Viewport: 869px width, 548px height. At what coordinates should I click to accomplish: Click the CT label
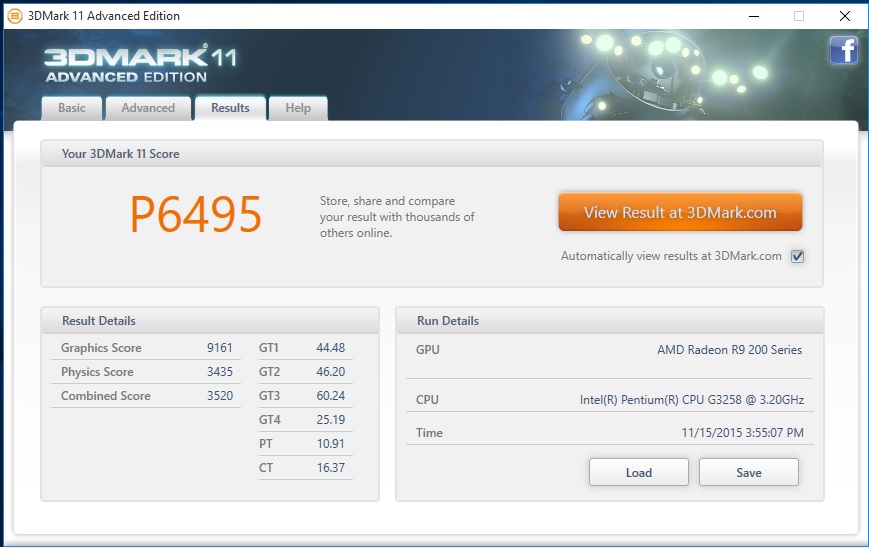pos(266,468)
